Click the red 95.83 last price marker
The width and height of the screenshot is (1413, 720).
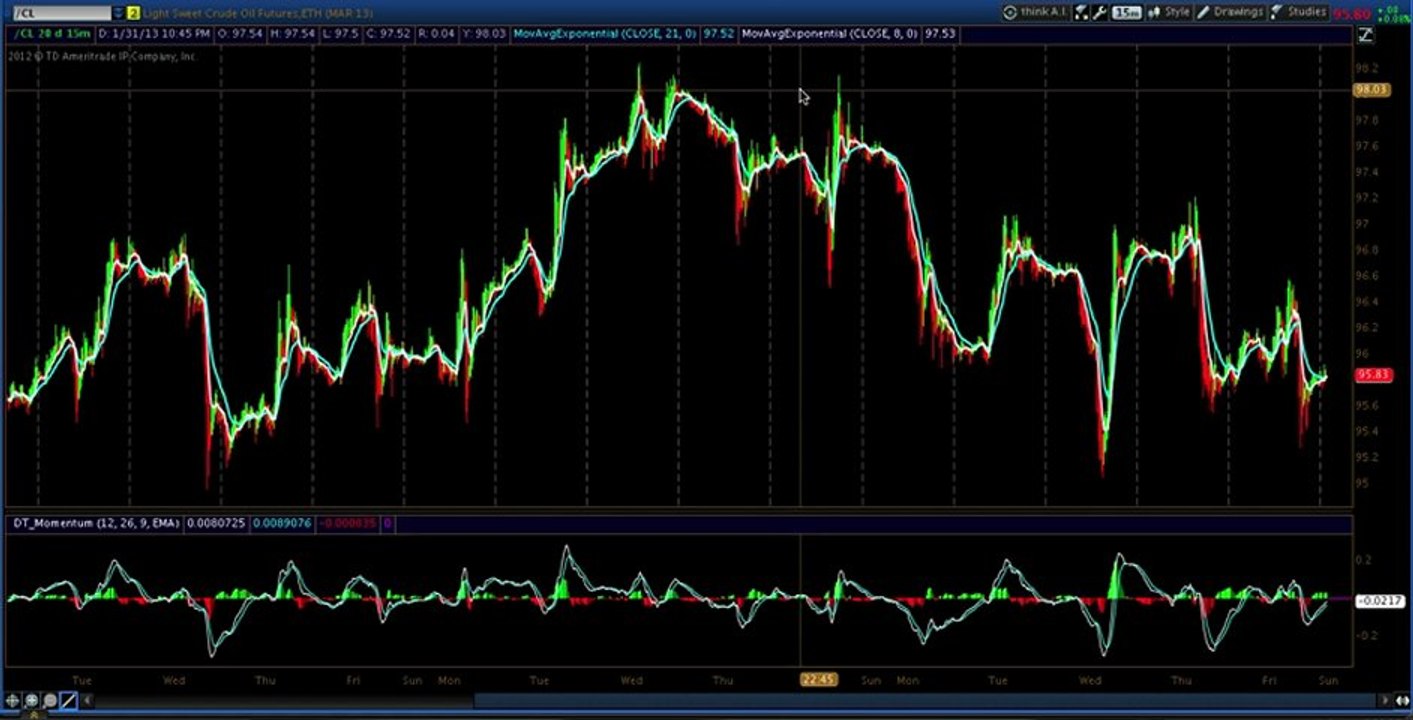(1372, 375)
